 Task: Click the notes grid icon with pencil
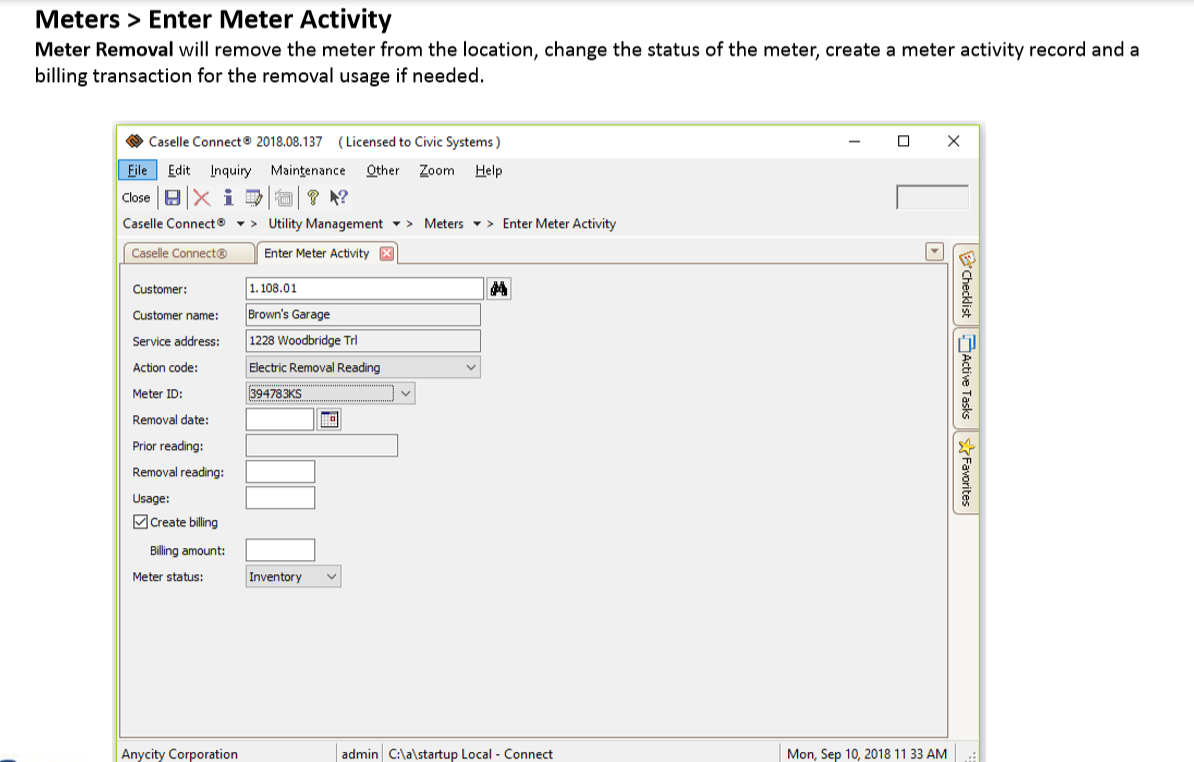click(253, 198)
